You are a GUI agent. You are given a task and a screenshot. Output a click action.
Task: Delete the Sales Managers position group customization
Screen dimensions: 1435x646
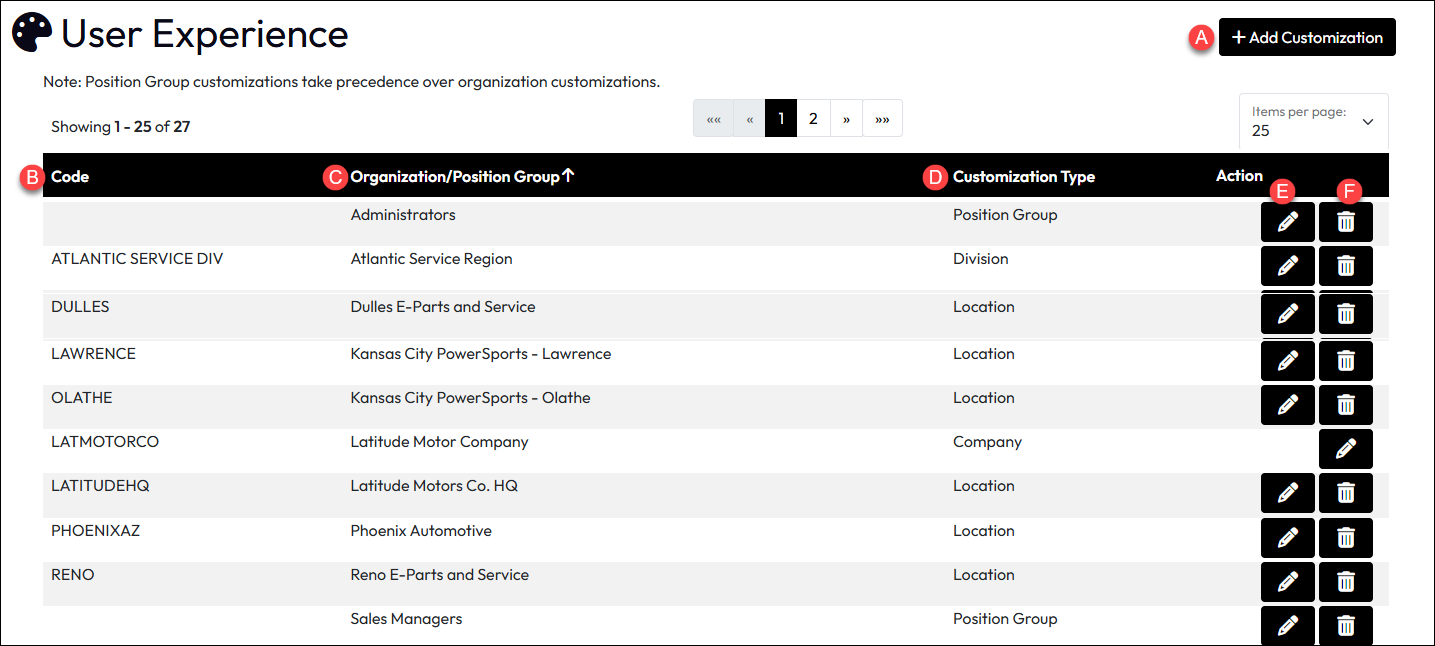pyautogui.click(x=1346, y=626)
